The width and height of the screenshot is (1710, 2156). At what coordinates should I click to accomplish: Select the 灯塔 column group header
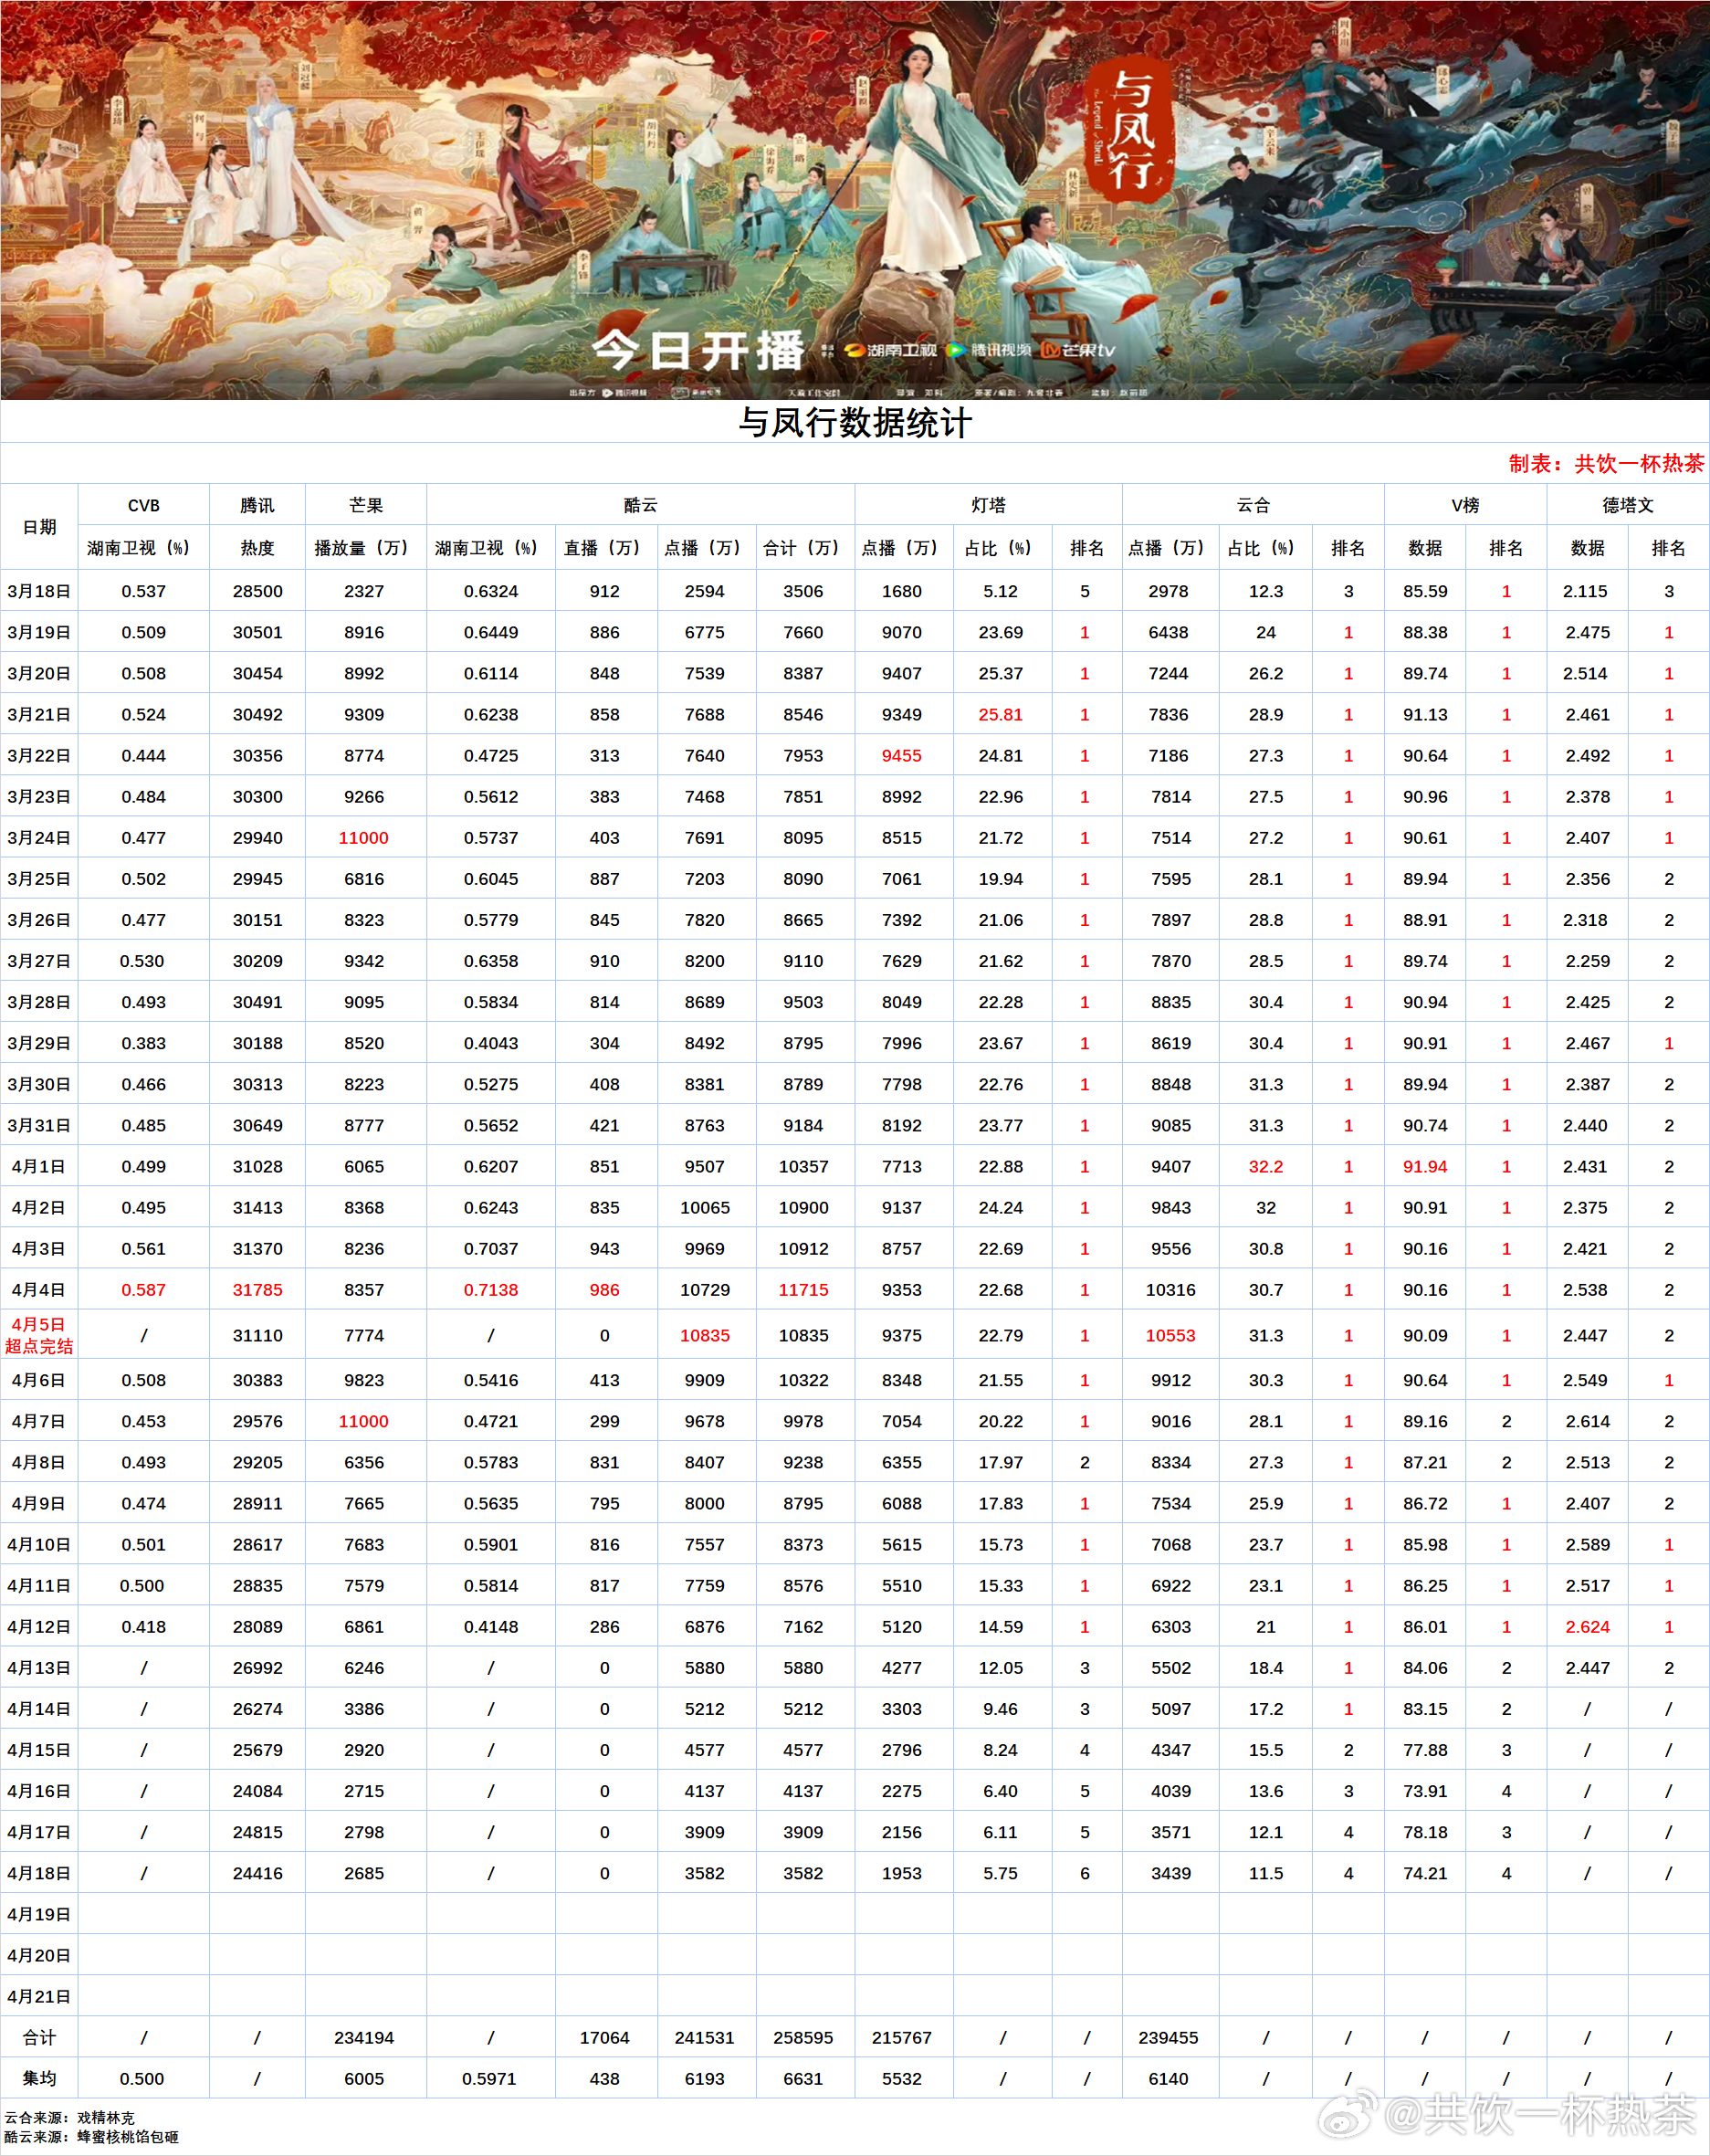pos(988,505)
